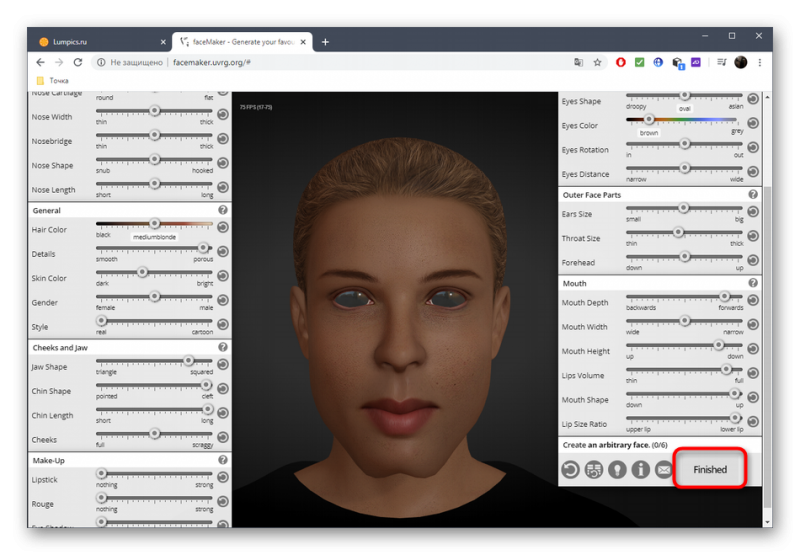Adjust the Hair Color gradient slider

coord(154,223)
